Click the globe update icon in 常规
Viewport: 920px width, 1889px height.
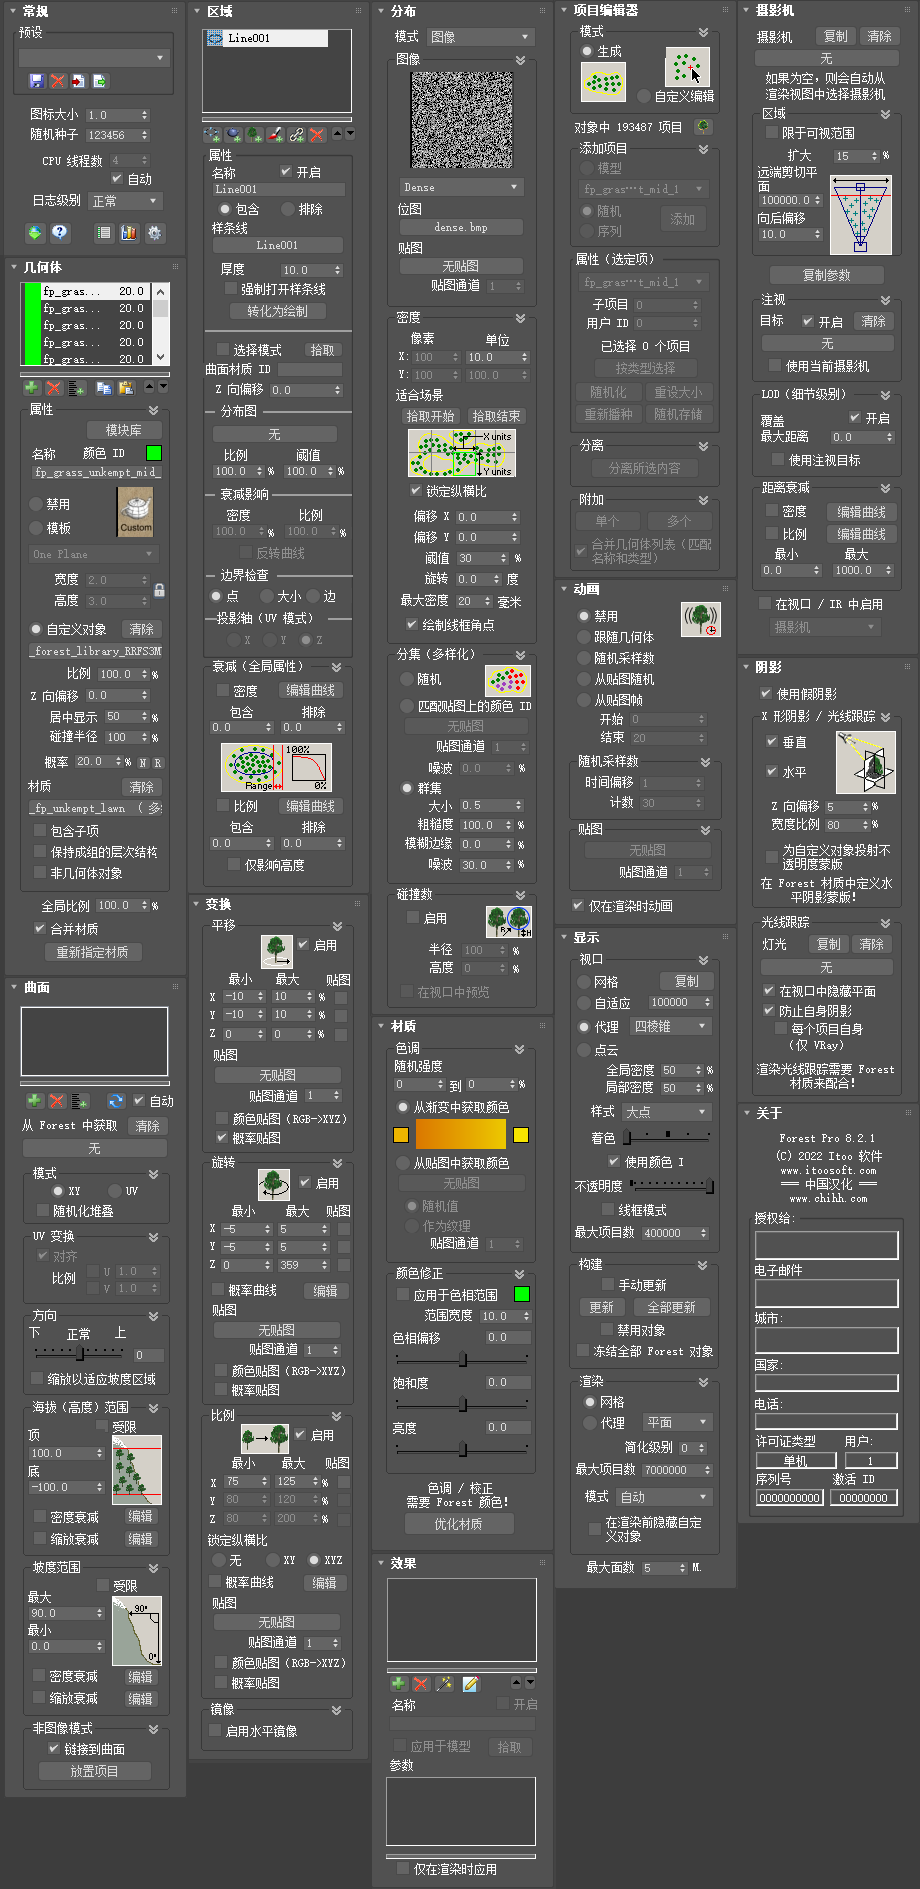[x=35, y=232]
